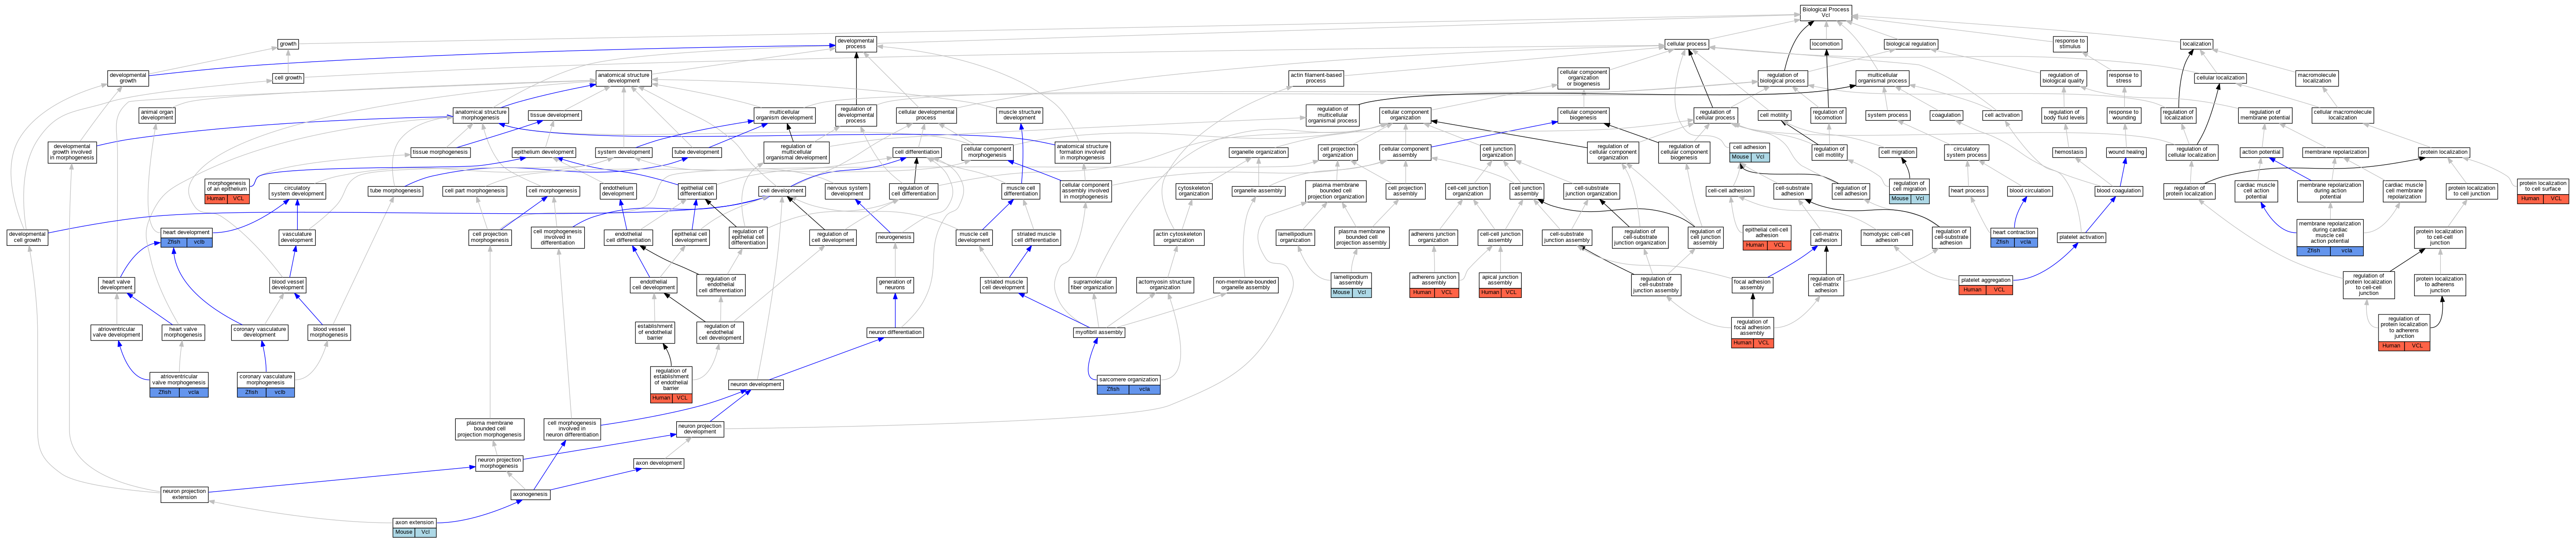The image size is (2576, 542).
Task: Click the 'axon development' node
Action: 659,463
